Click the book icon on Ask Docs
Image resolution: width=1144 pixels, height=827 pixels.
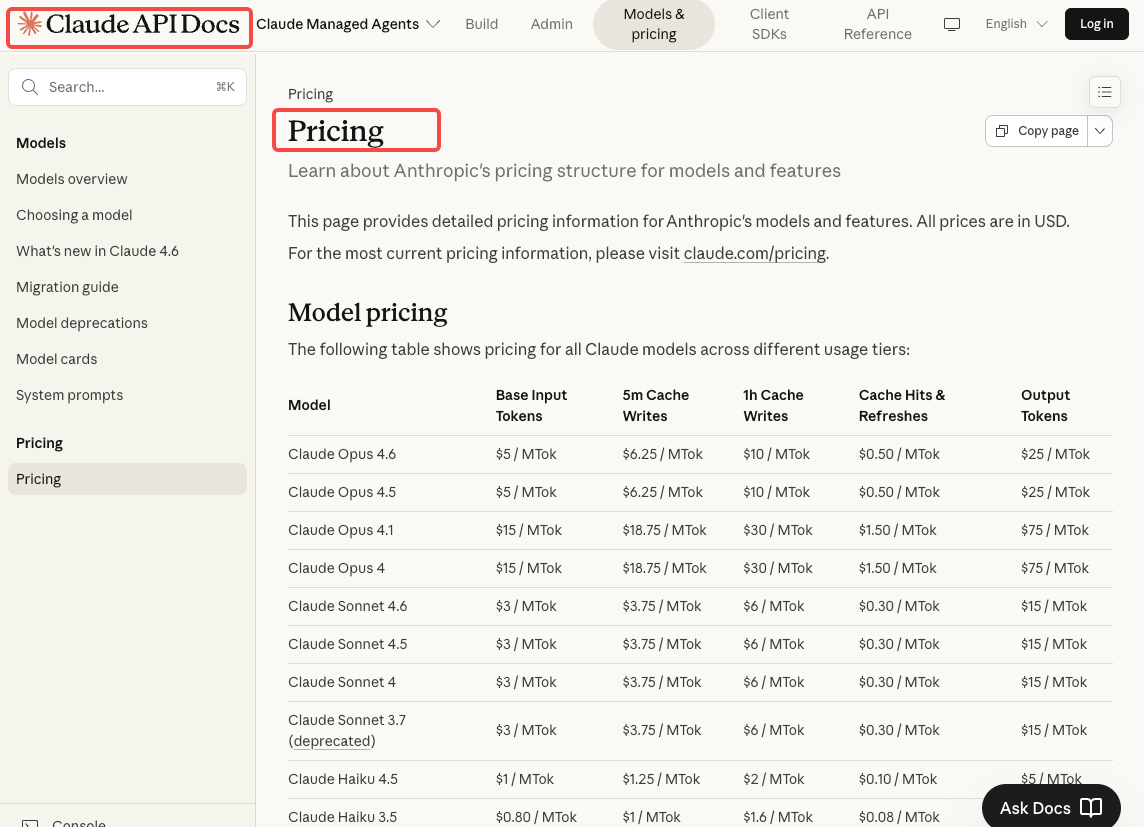1091,807
